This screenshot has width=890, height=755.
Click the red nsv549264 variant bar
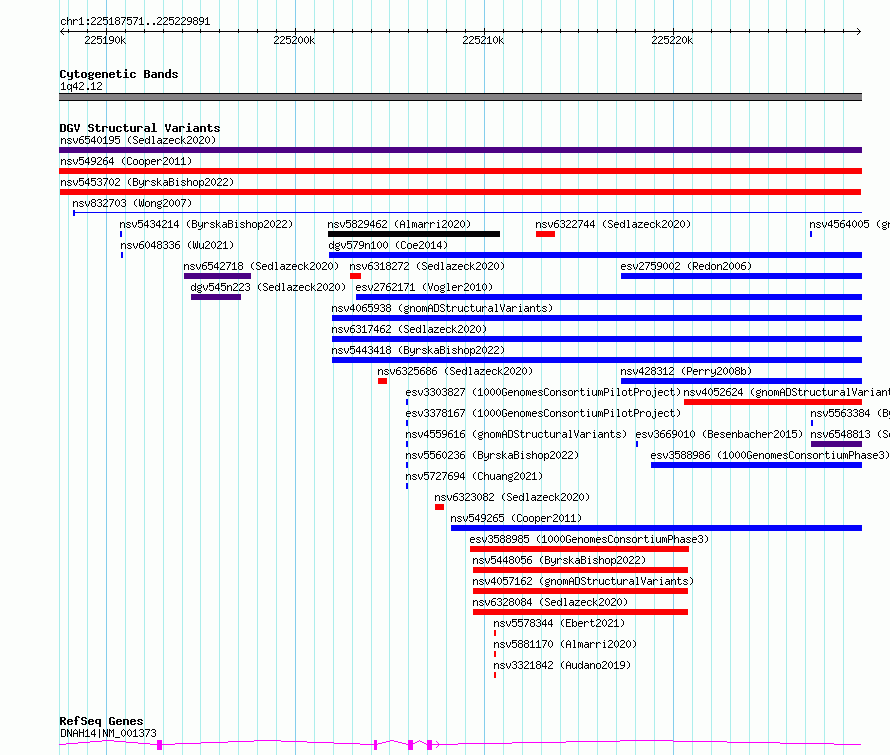coord(460,171)
